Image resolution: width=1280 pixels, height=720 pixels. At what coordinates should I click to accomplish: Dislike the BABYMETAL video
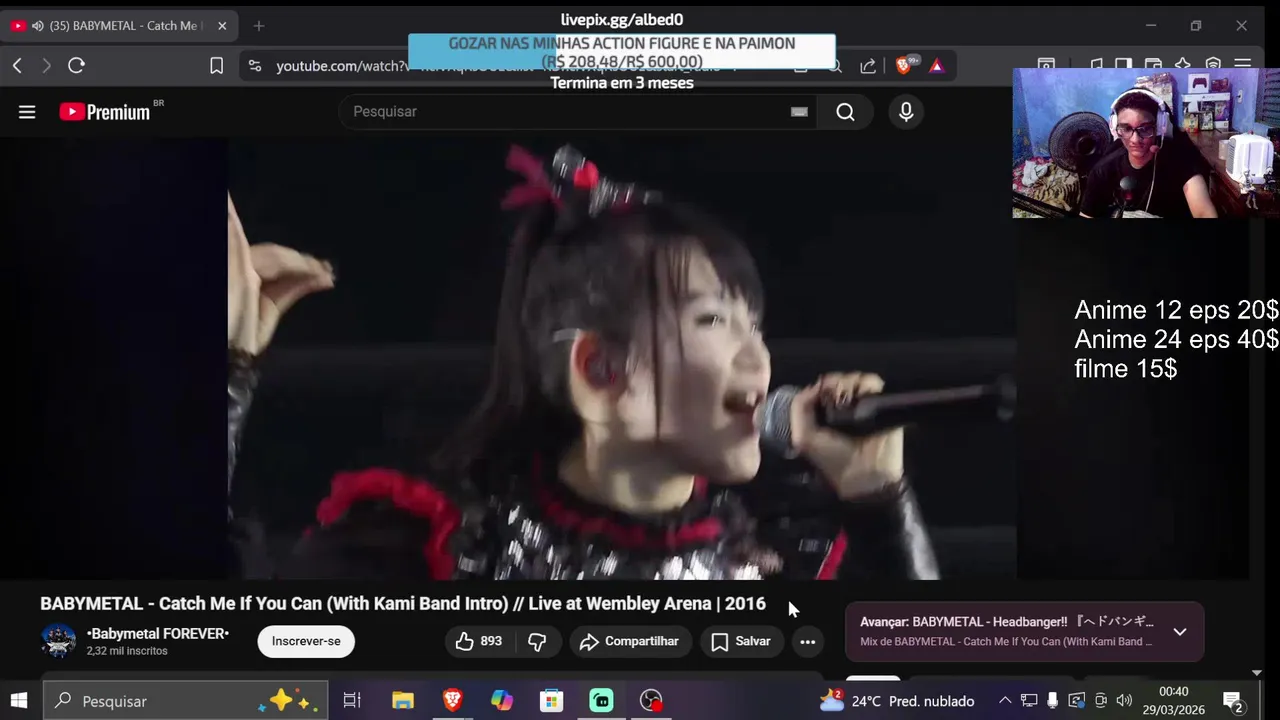point(537,642)
